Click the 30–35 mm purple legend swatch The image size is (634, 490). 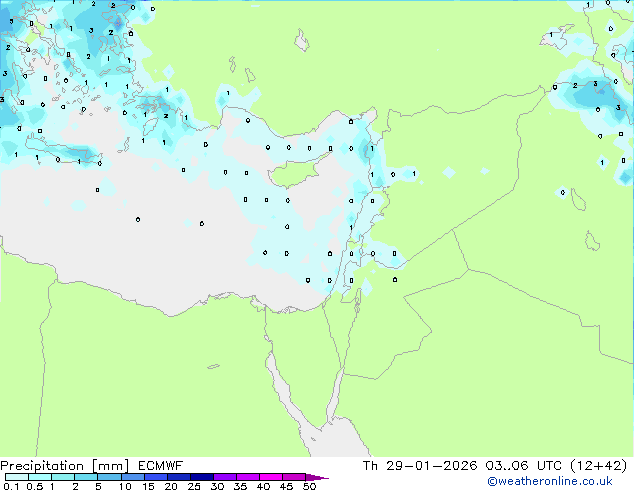(225, 477)
